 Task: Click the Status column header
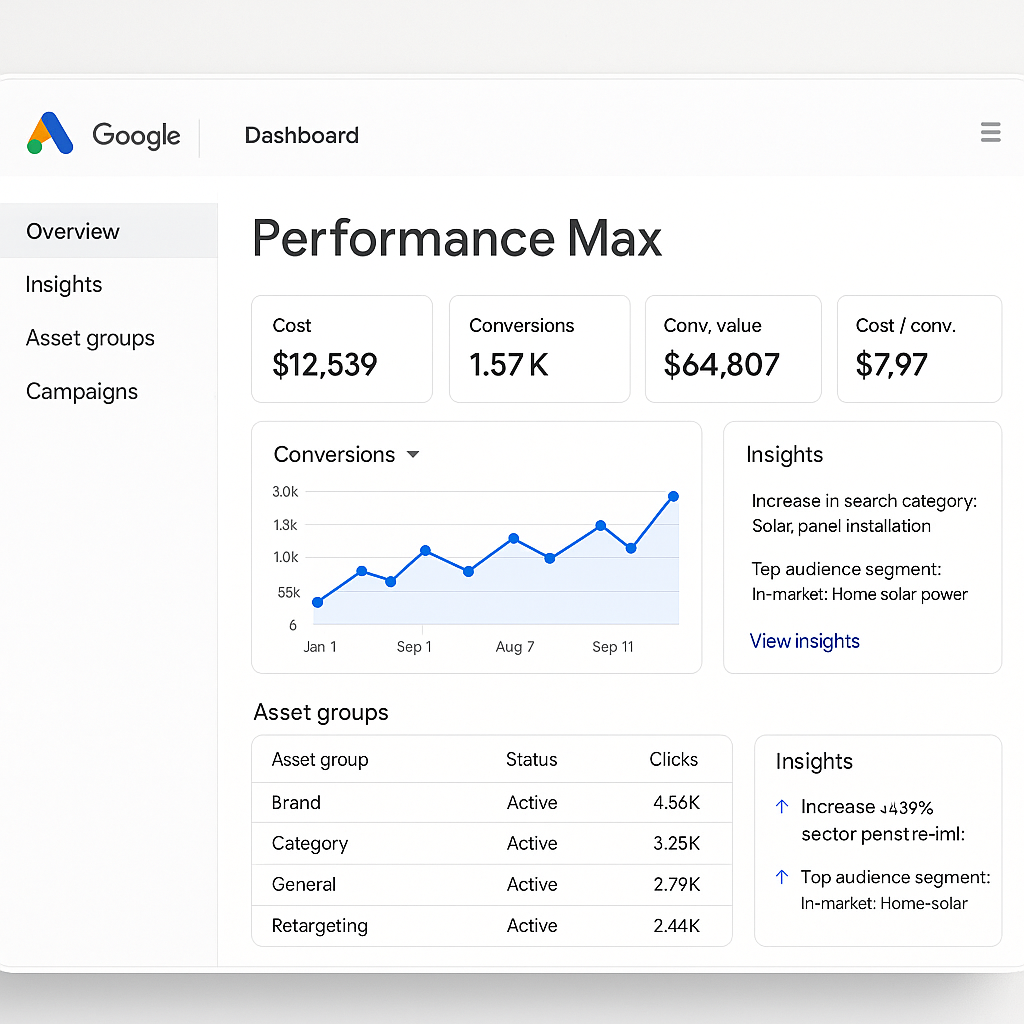pos(531,760)
